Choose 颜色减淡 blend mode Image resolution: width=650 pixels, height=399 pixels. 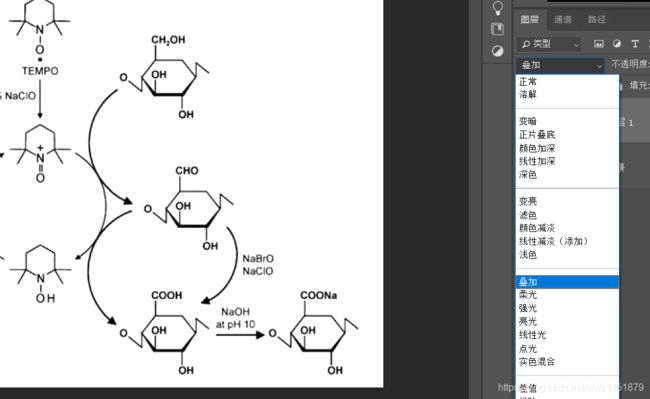[x=567, y=228]
